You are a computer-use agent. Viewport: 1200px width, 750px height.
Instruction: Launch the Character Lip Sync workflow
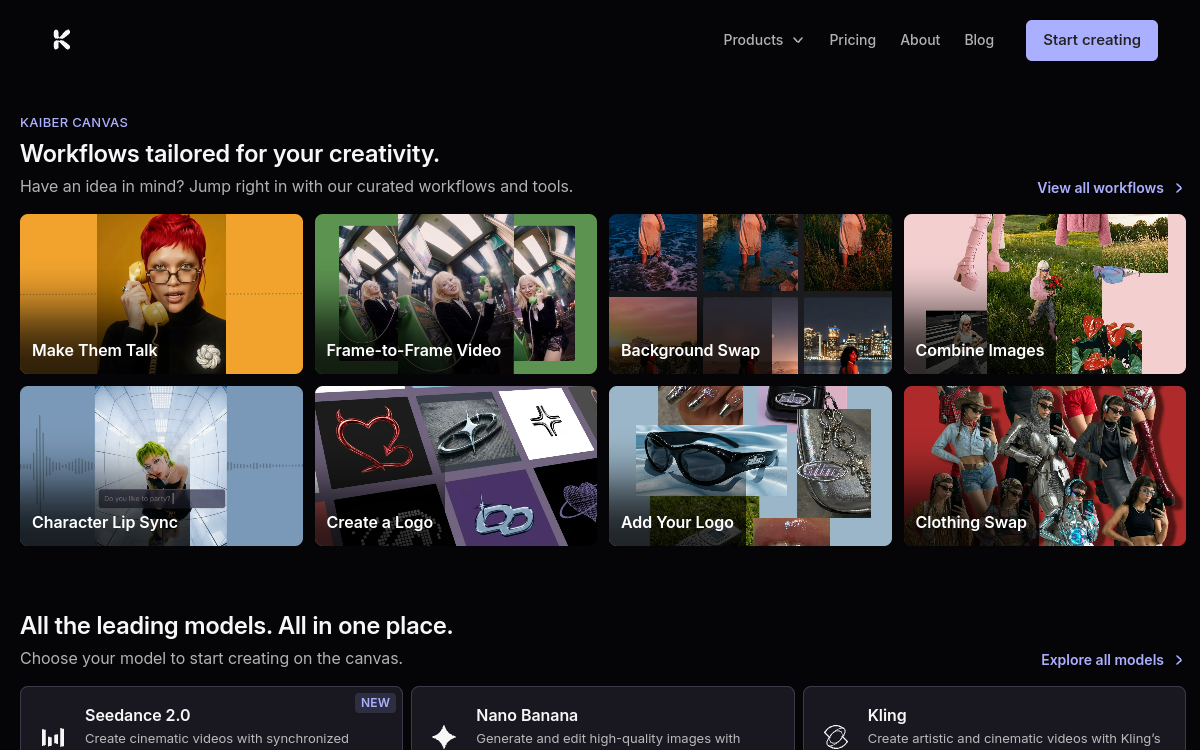click(x=161, y=466)
